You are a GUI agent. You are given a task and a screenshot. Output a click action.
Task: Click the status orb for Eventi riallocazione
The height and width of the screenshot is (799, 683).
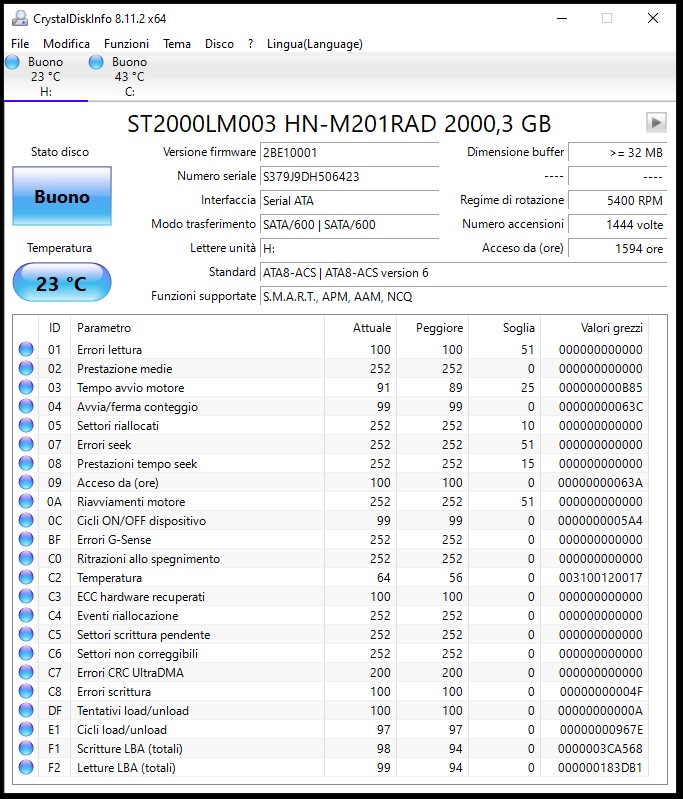point(26,616)
